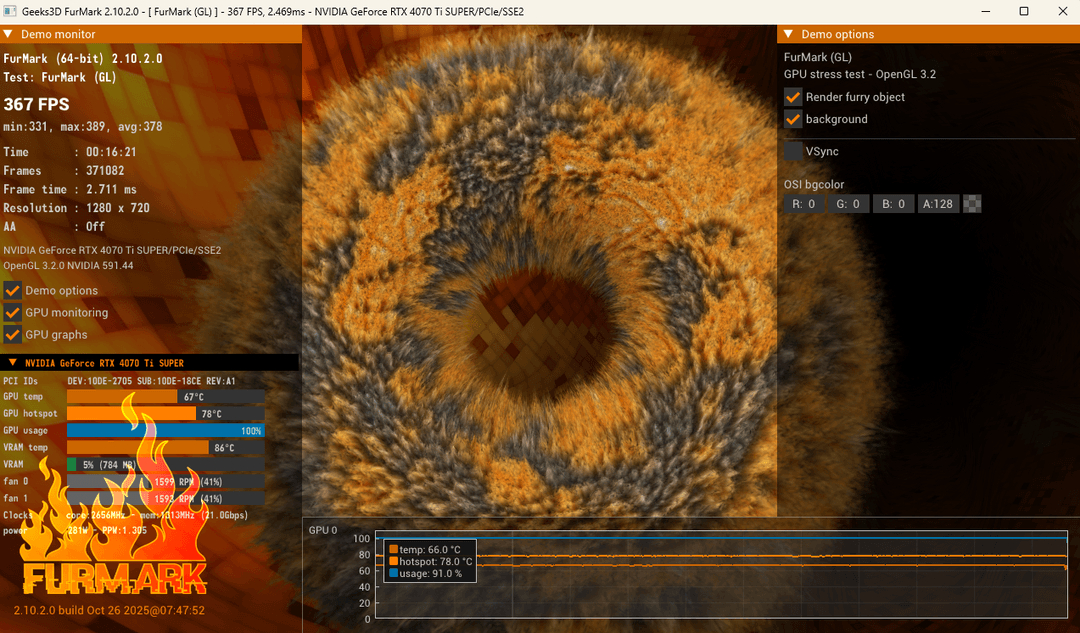
Task: Maximize the FurMark window
Action: tap(1023, 11)
